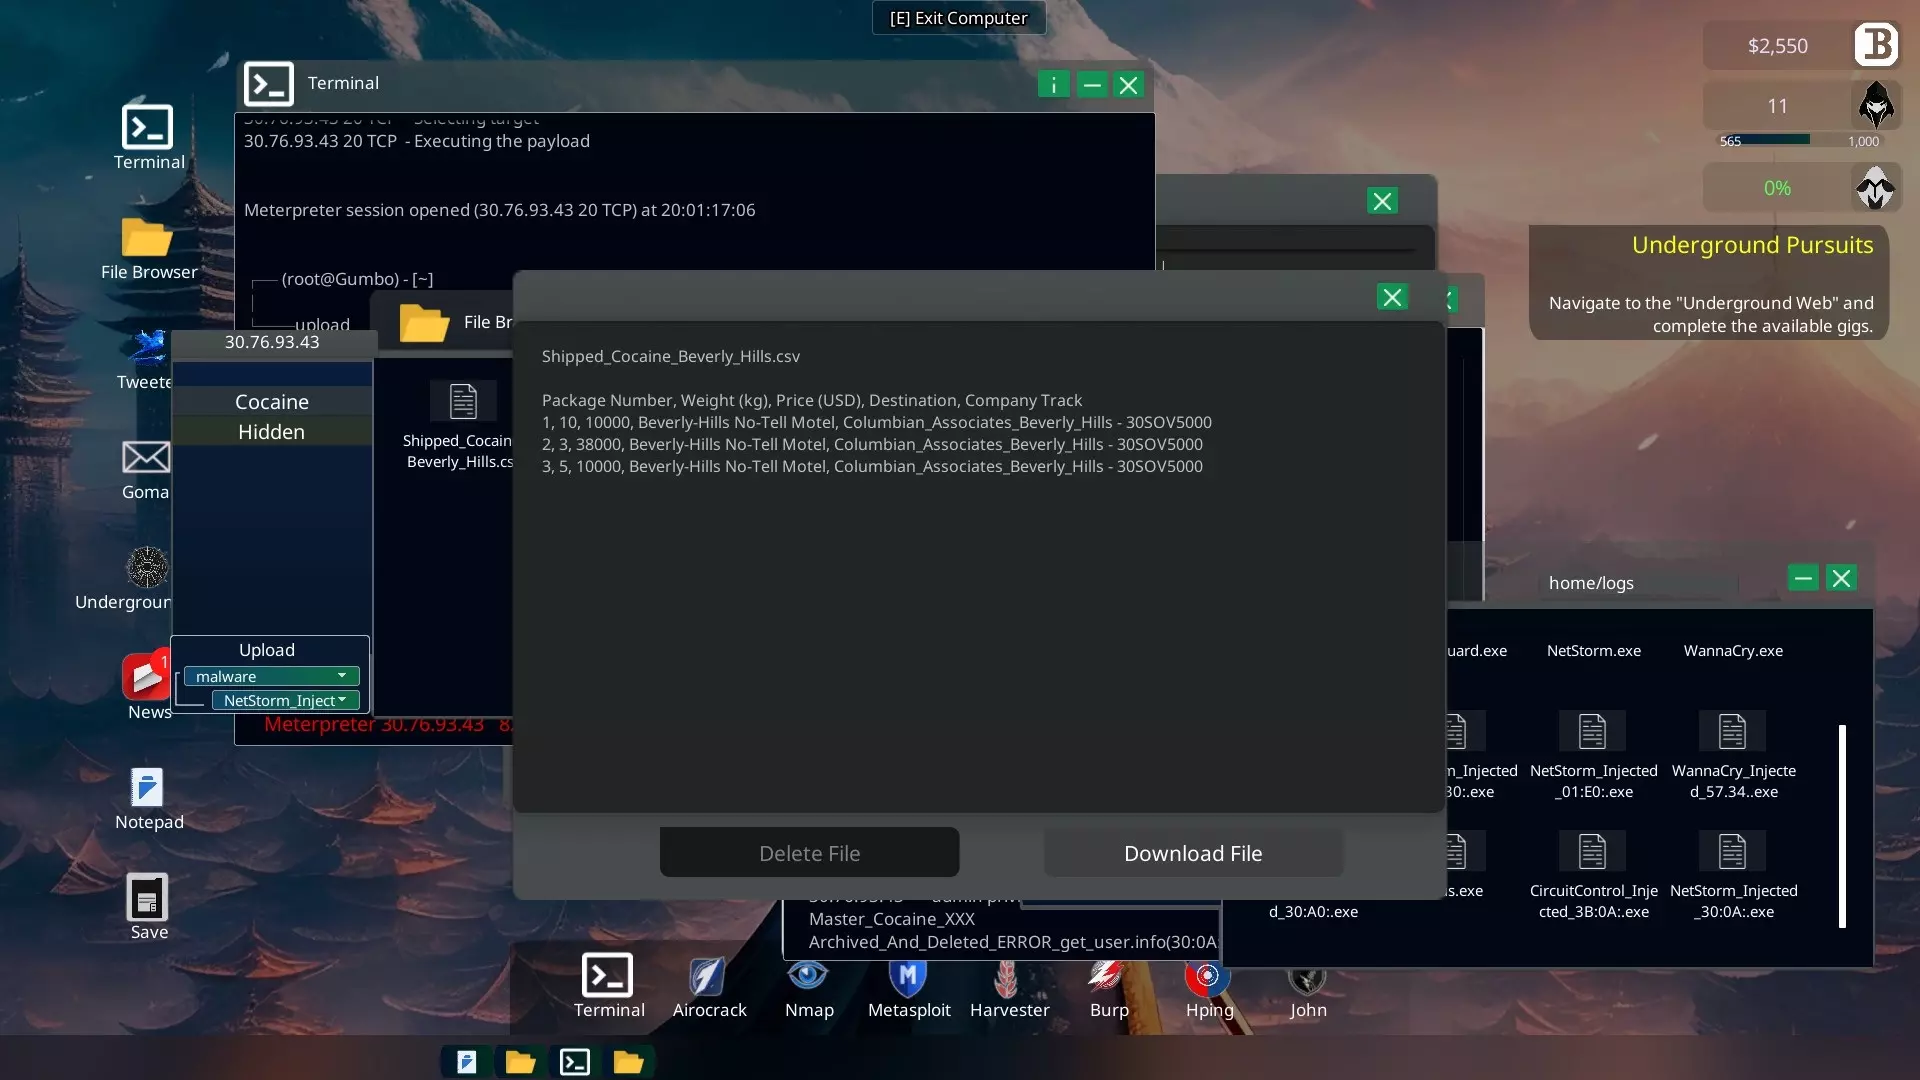The width and height of the screenshot is (1920, 1080).
Task: Expand the NetStorm_Inject payload dropdown
Action: click(285, 700)
